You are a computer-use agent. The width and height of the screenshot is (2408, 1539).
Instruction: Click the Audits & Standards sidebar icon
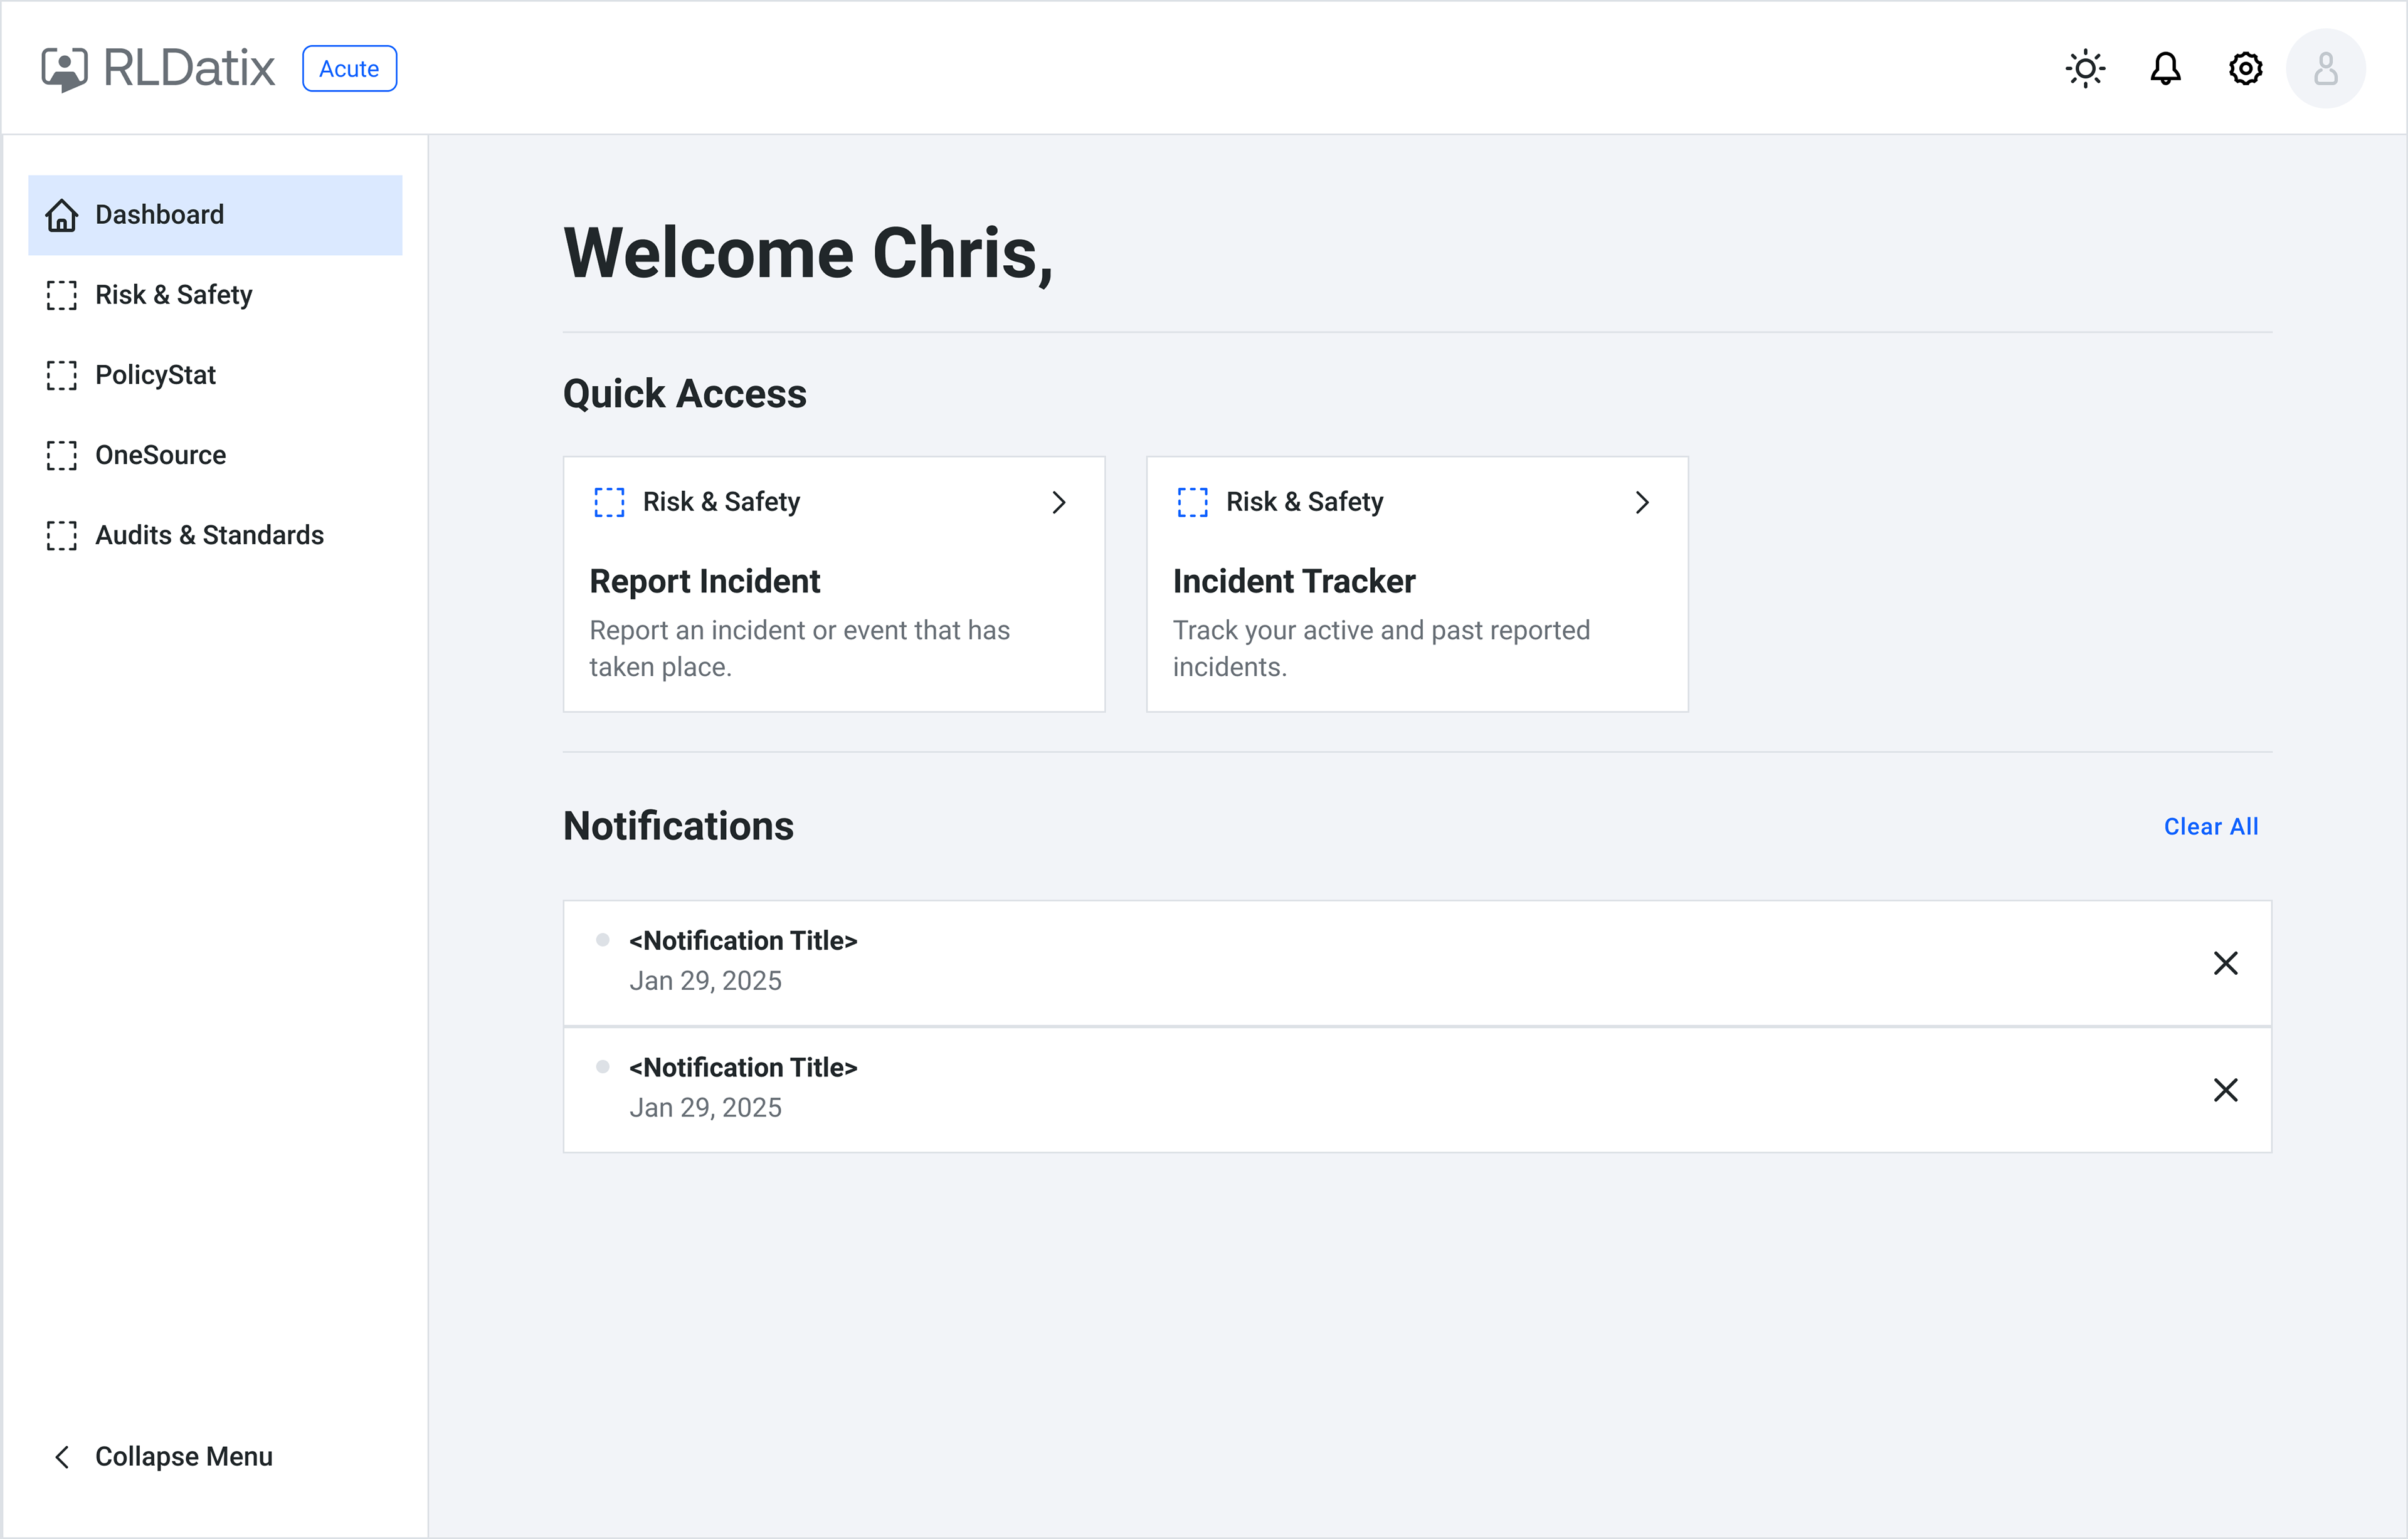62,535
